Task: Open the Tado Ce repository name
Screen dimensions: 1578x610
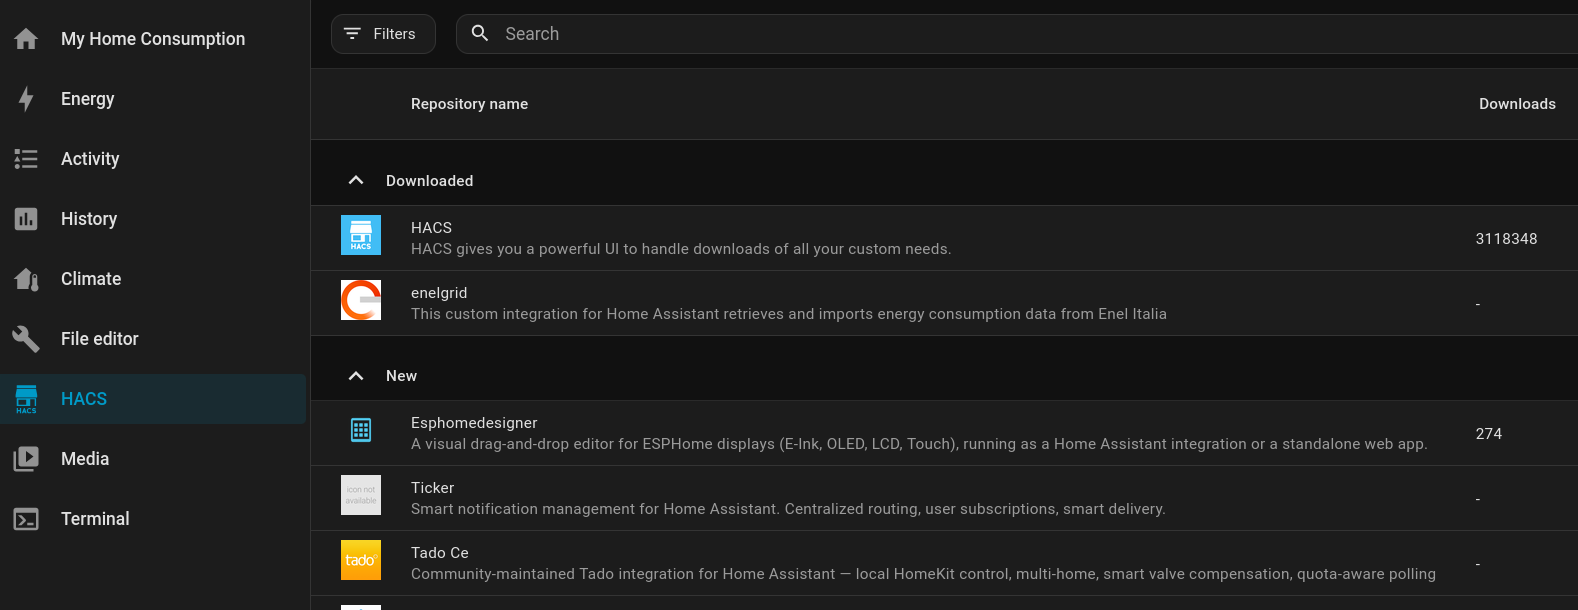Action: tap(440, 553)
